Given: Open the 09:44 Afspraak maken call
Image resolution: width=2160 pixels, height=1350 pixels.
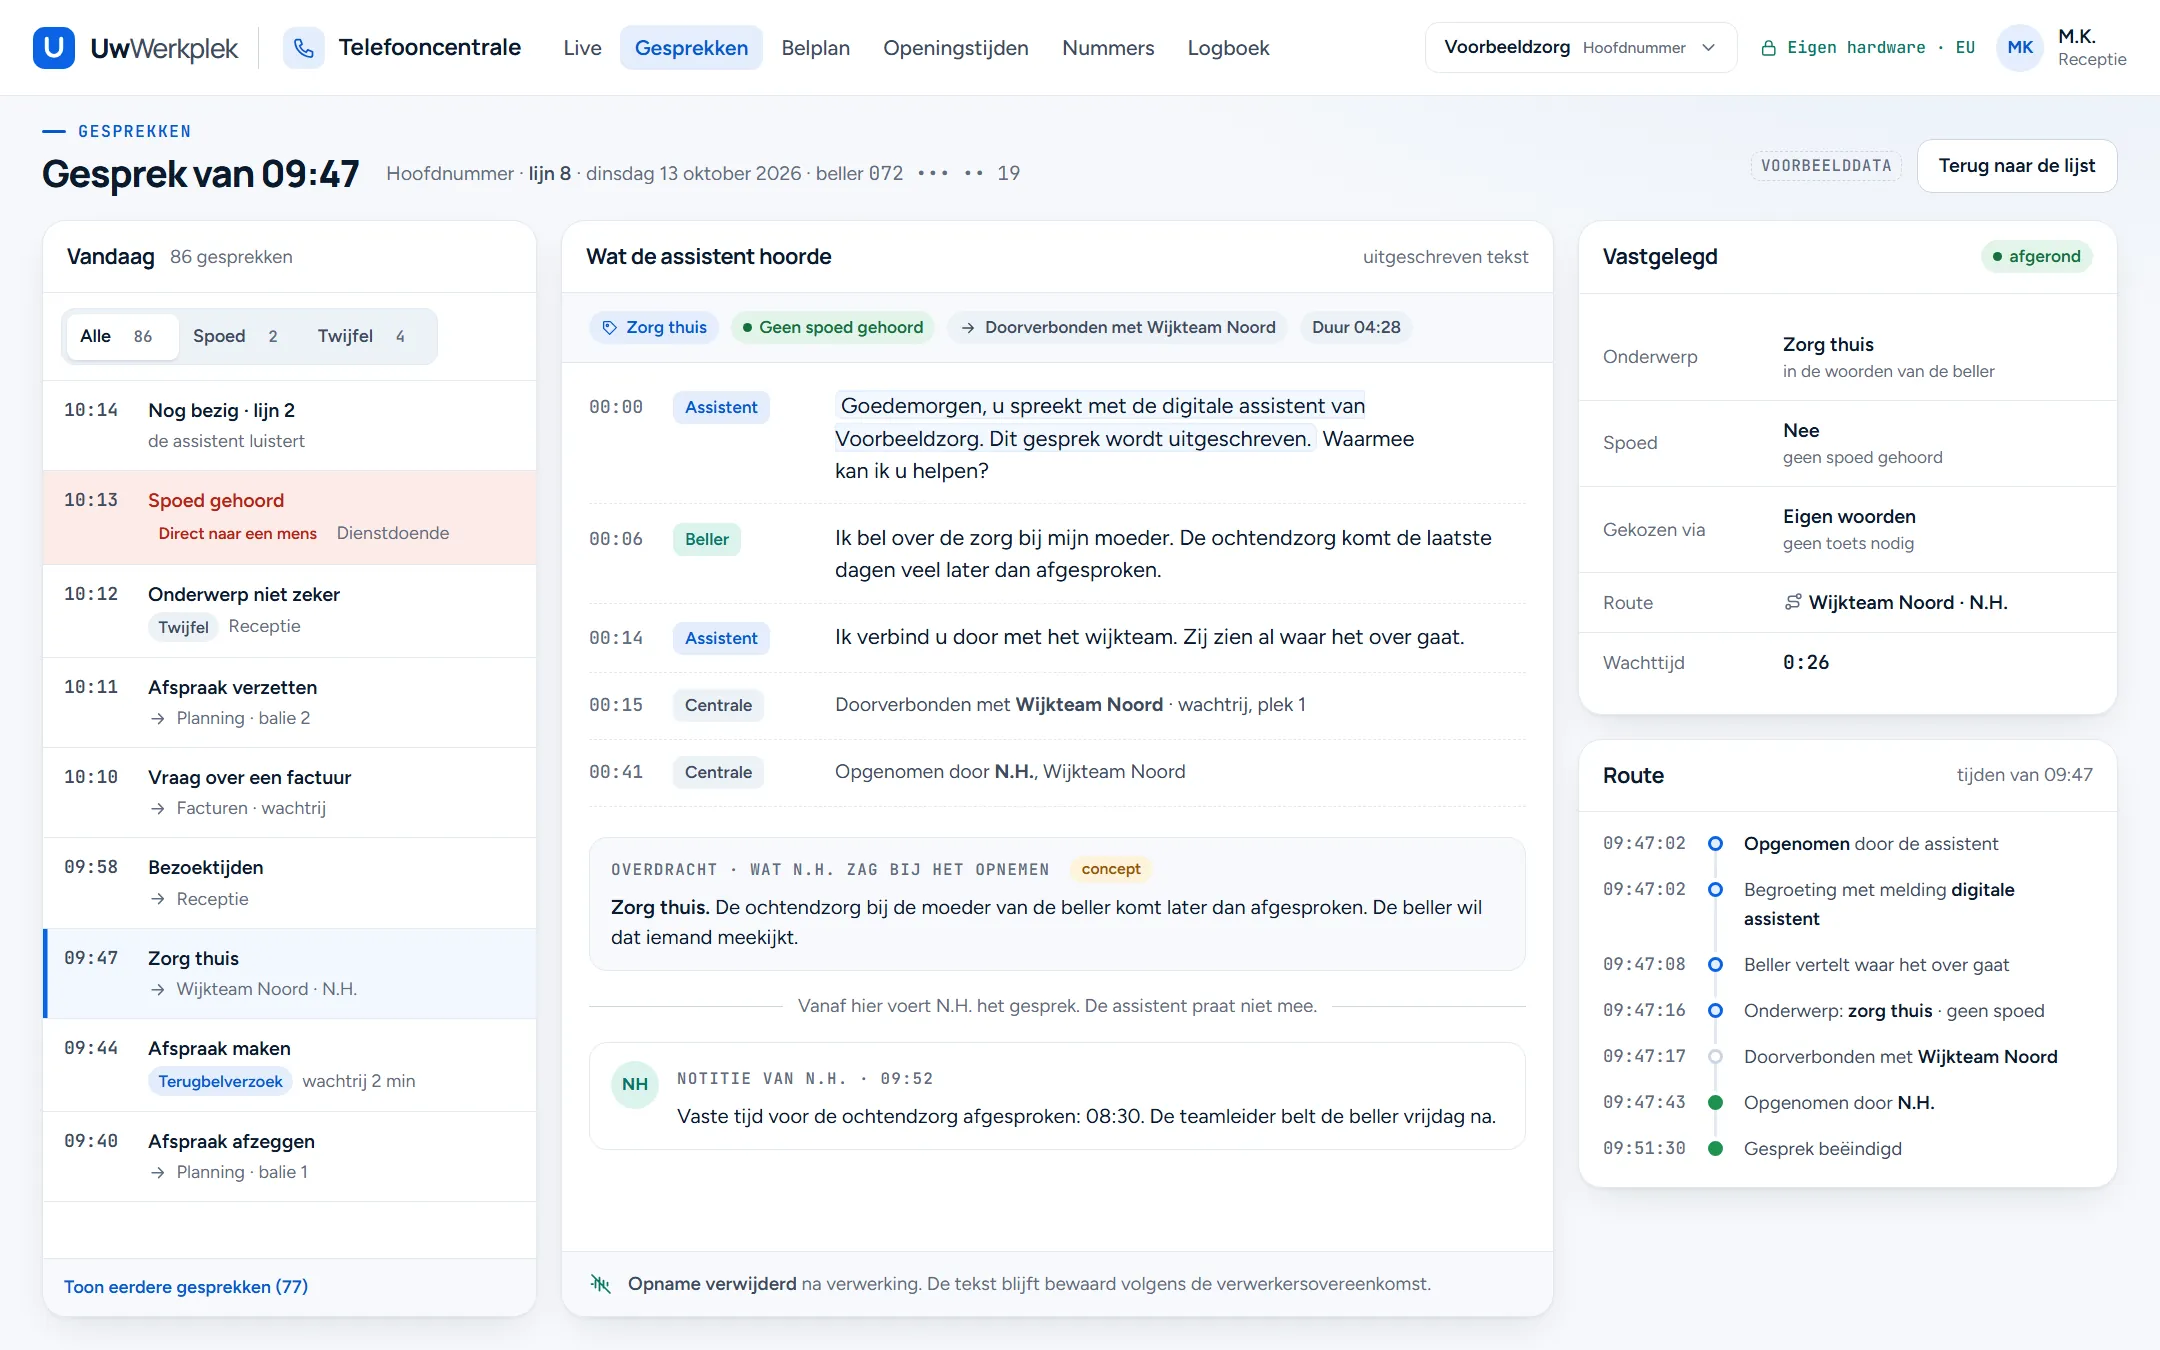Looking at the screenshot, I should tap(290, 1065).
